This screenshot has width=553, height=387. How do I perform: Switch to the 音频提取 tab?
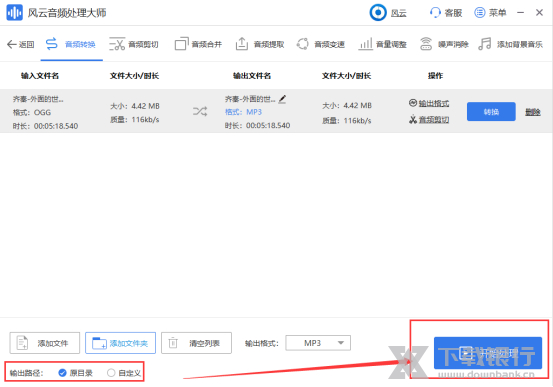(260, 44)
